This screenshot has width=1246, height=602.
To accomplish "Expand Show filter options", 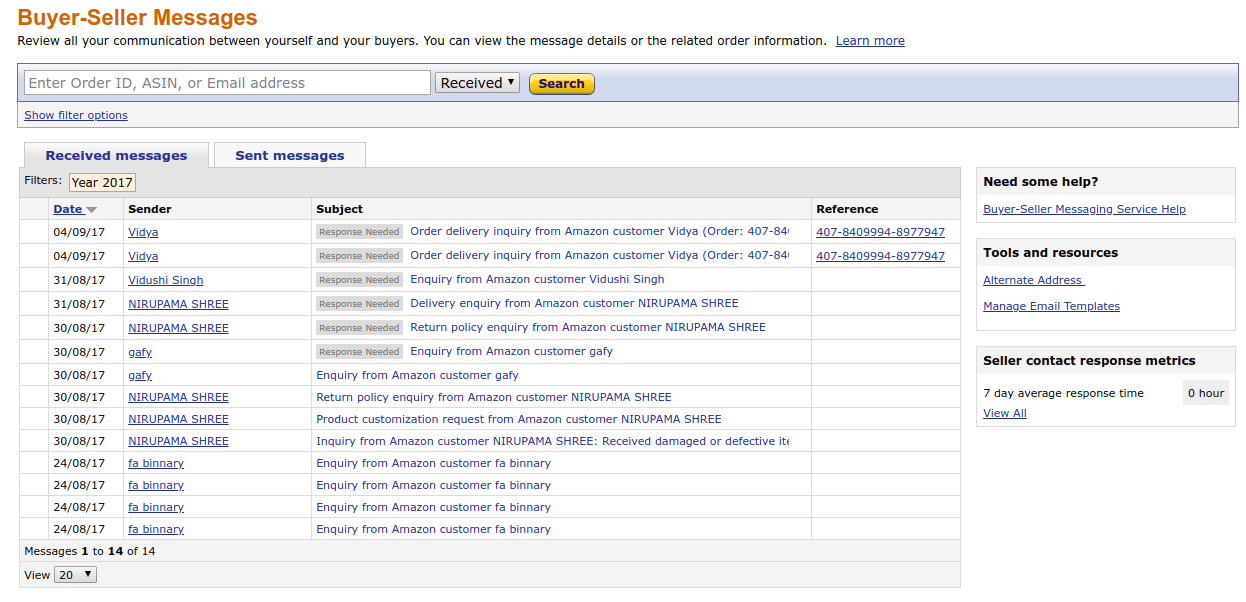I will click(75, 115).
